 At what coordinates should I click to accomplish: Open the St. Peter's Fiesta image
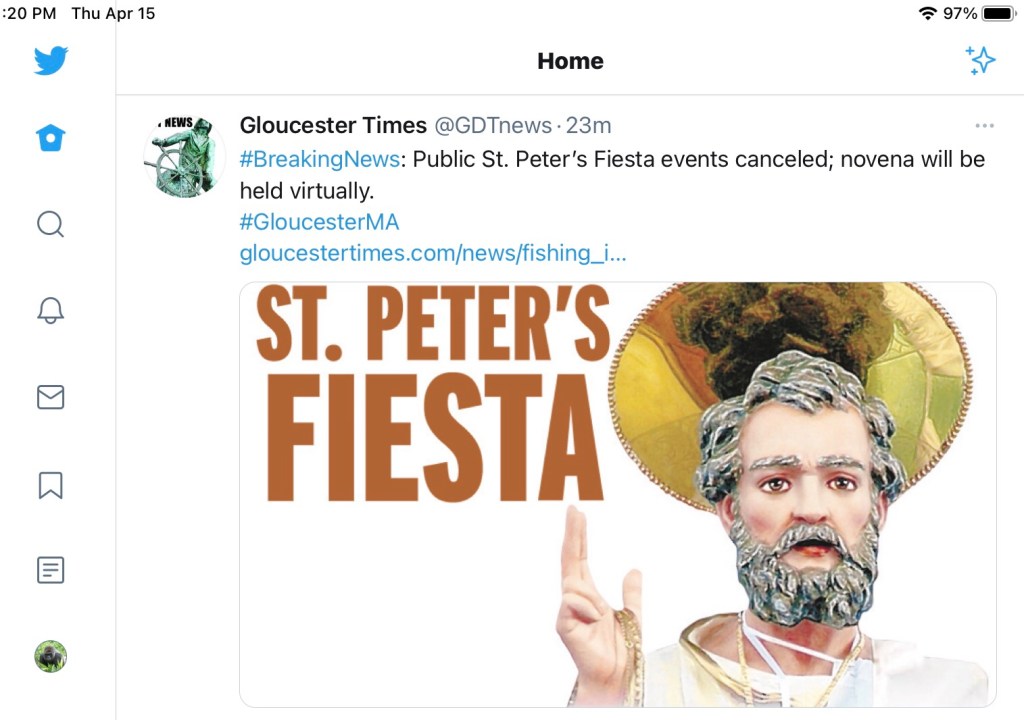point(617,494)
